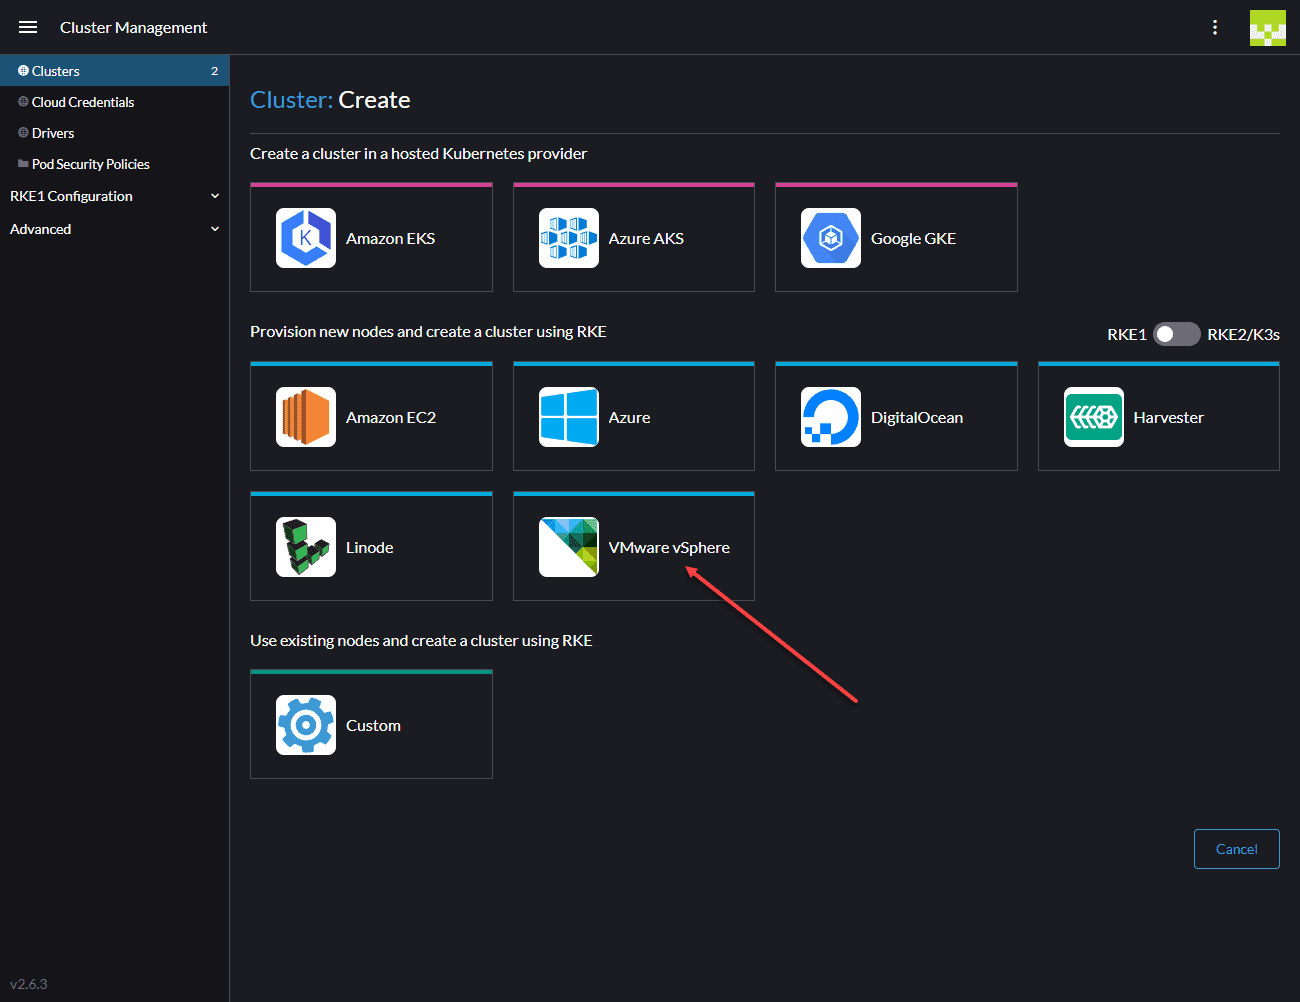Screen dimensions: 1300x1002
Task: Choose the Custom cluster label
Action: coord(373,725)
